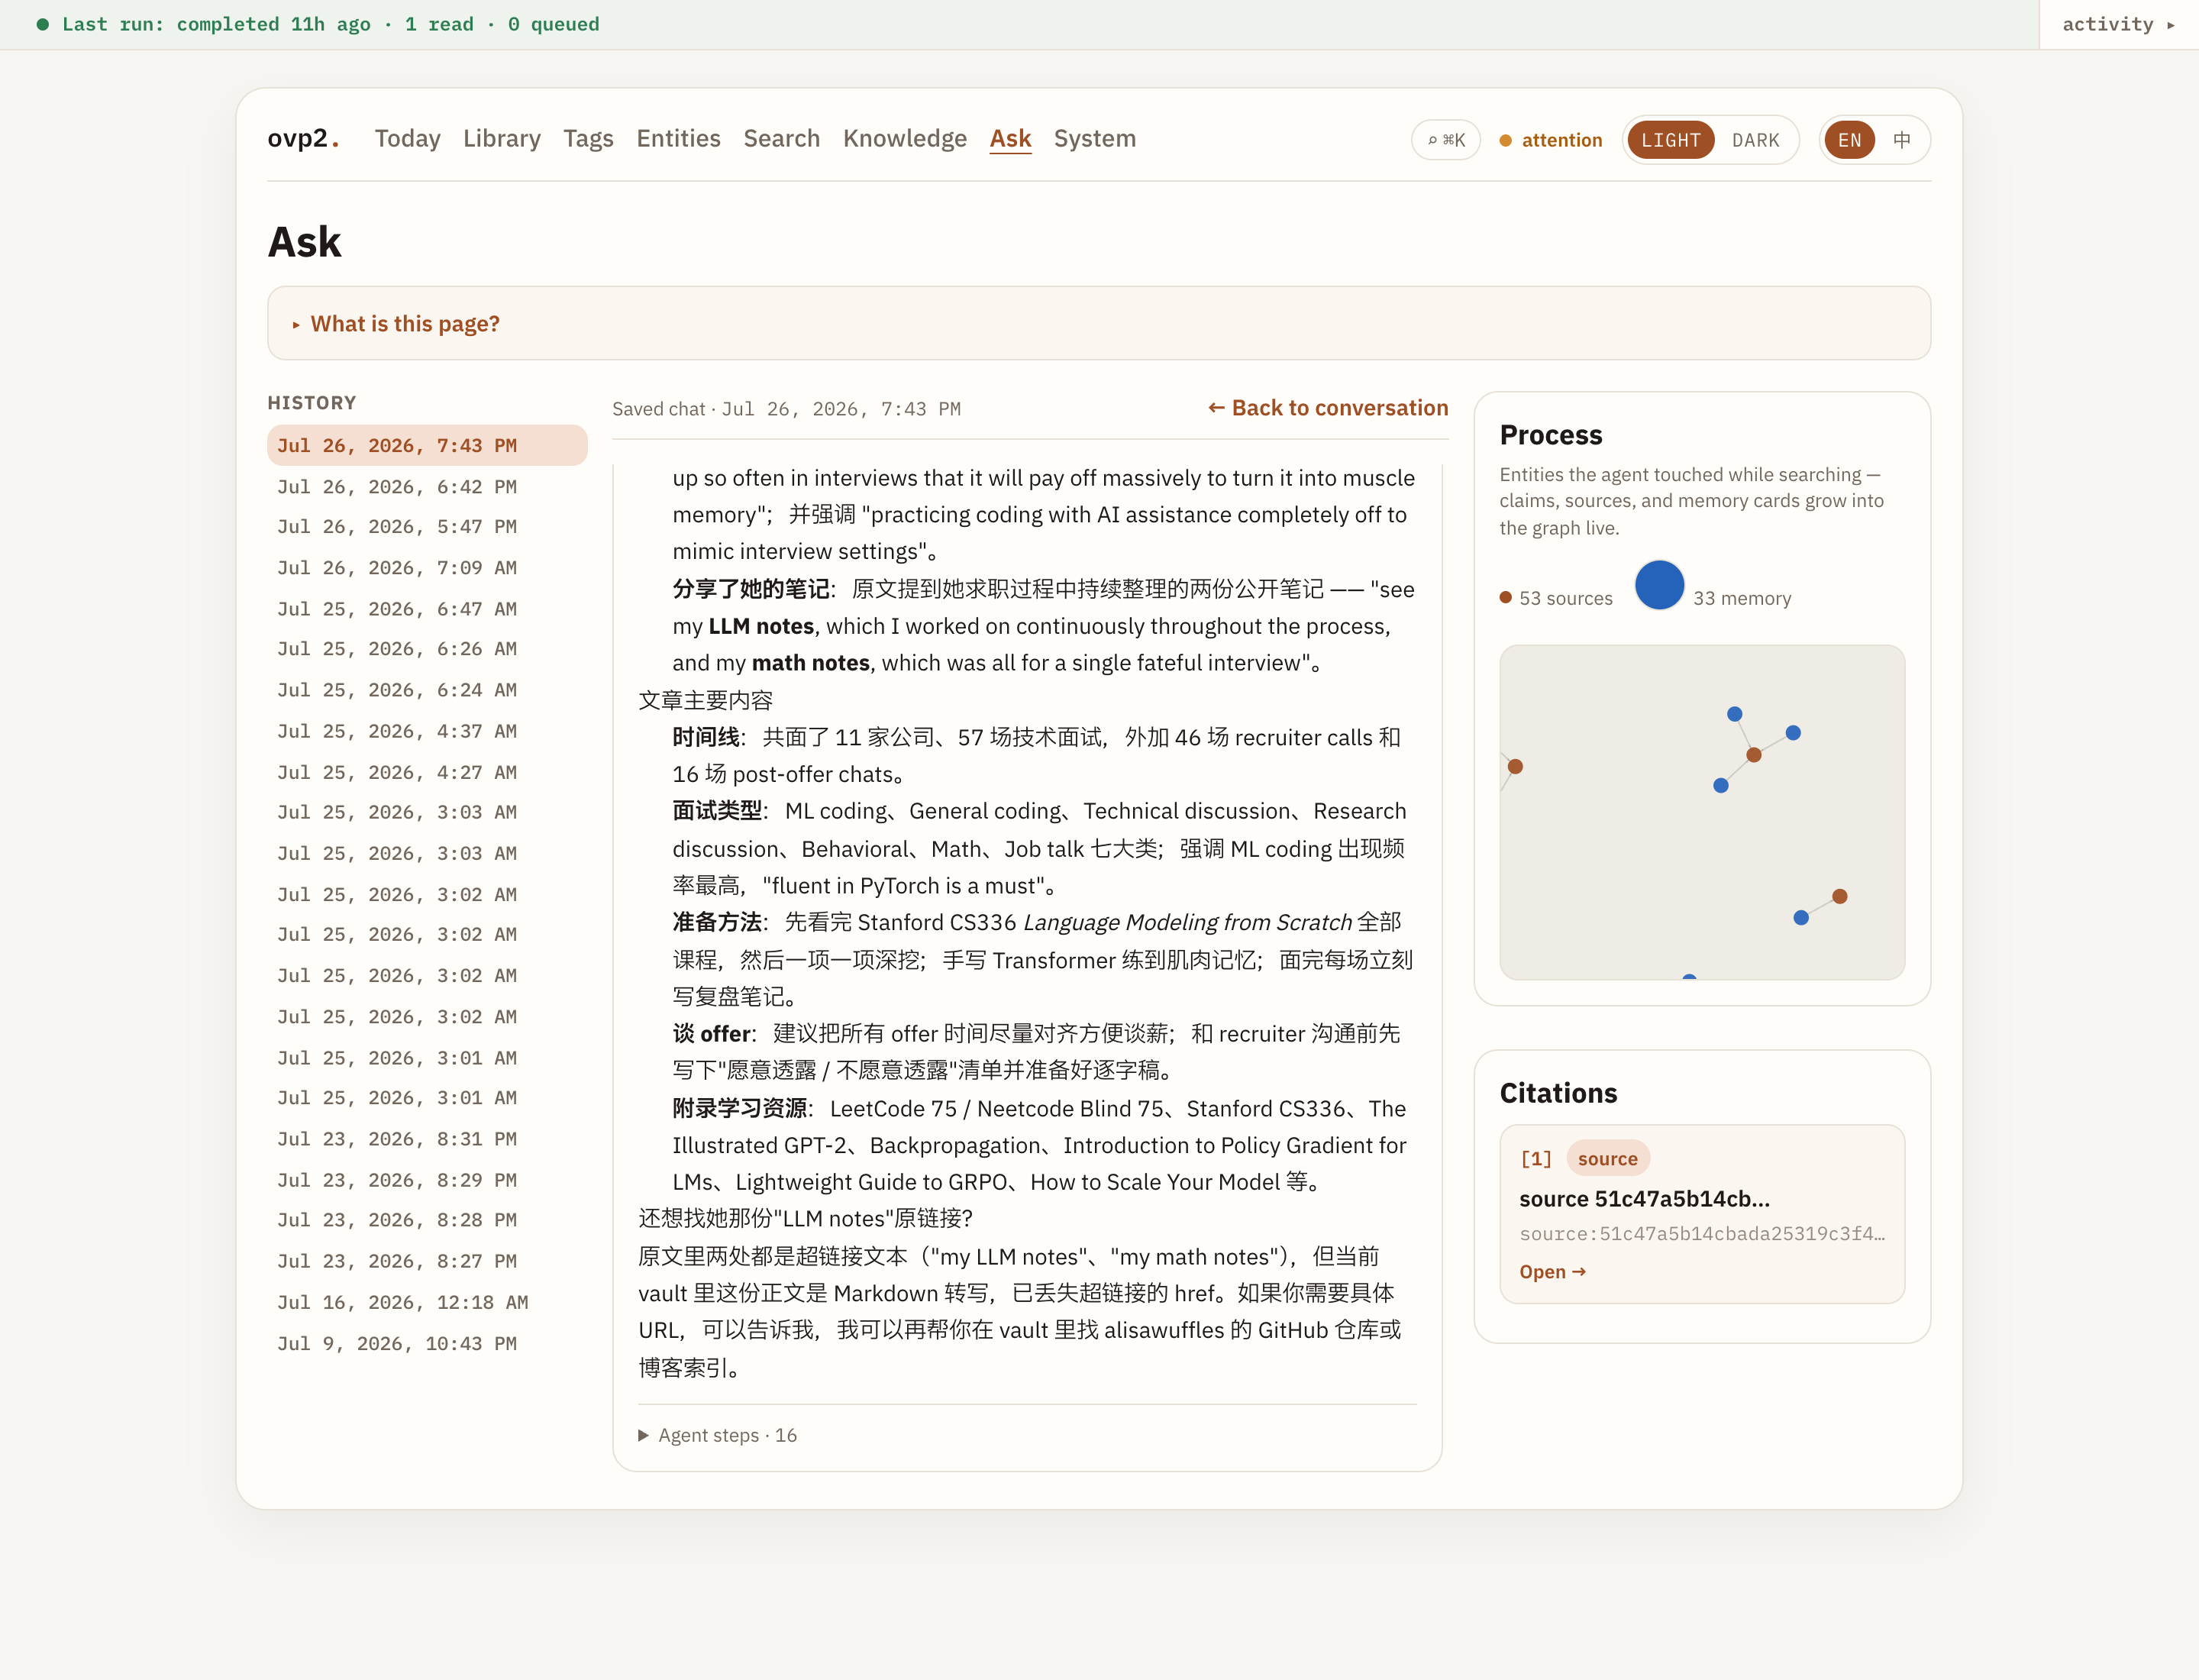Select history Jul 25, 2026, 6:26 AM
This screenshot has height=1680, width=2199.
click(x=427, y=648)
